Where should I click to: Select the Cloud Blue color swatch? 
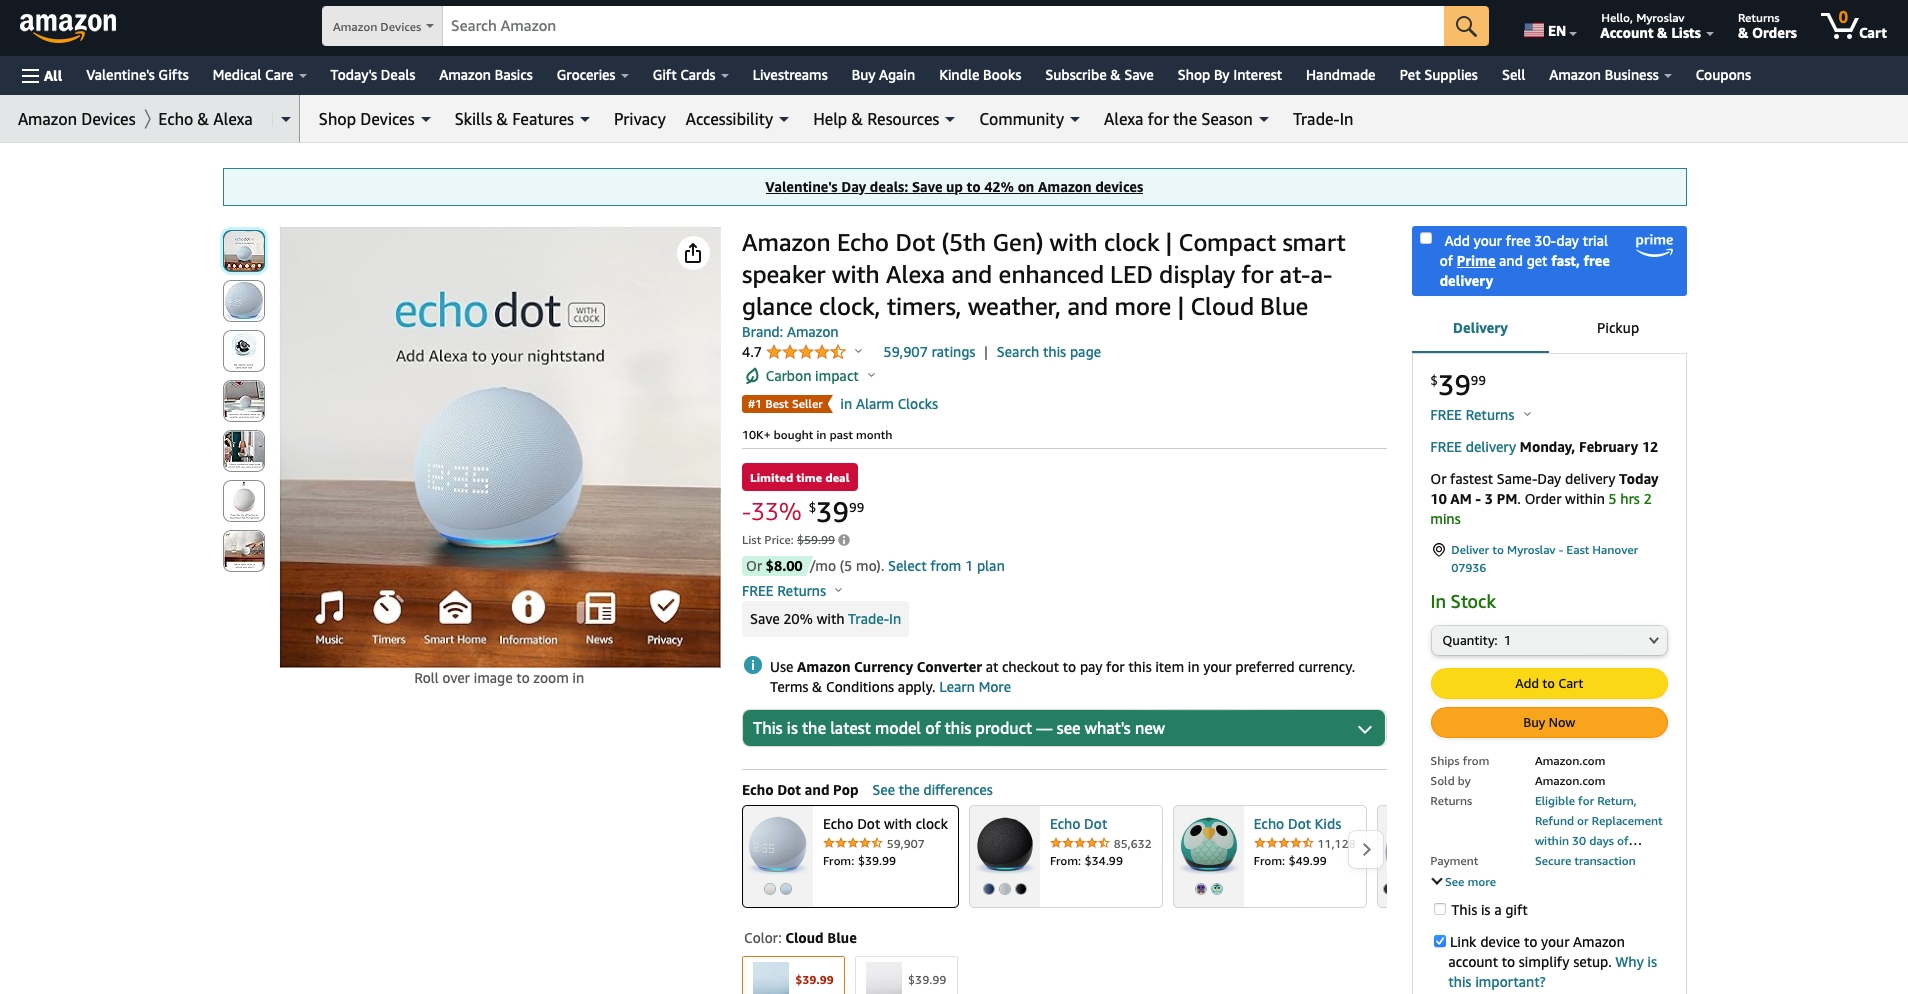[x=793, y=977]
